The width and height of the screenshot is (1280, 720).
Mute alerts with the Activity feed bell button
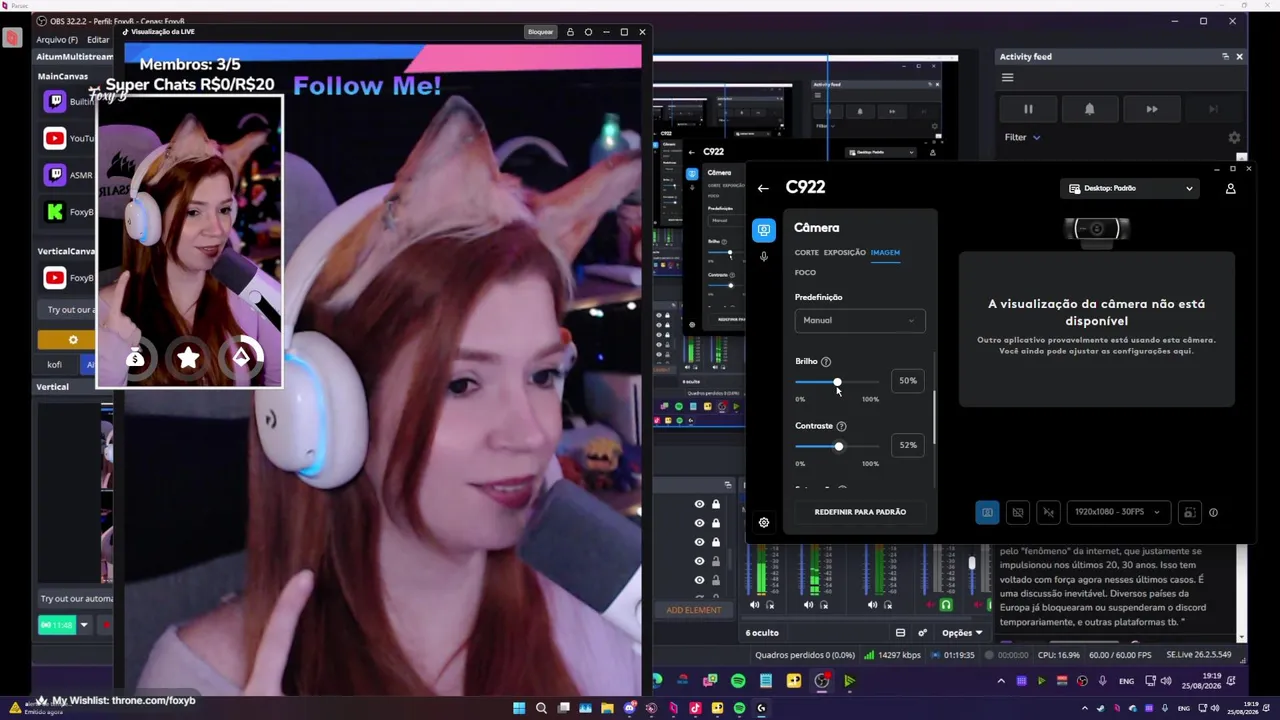[x=1089, y=109]
